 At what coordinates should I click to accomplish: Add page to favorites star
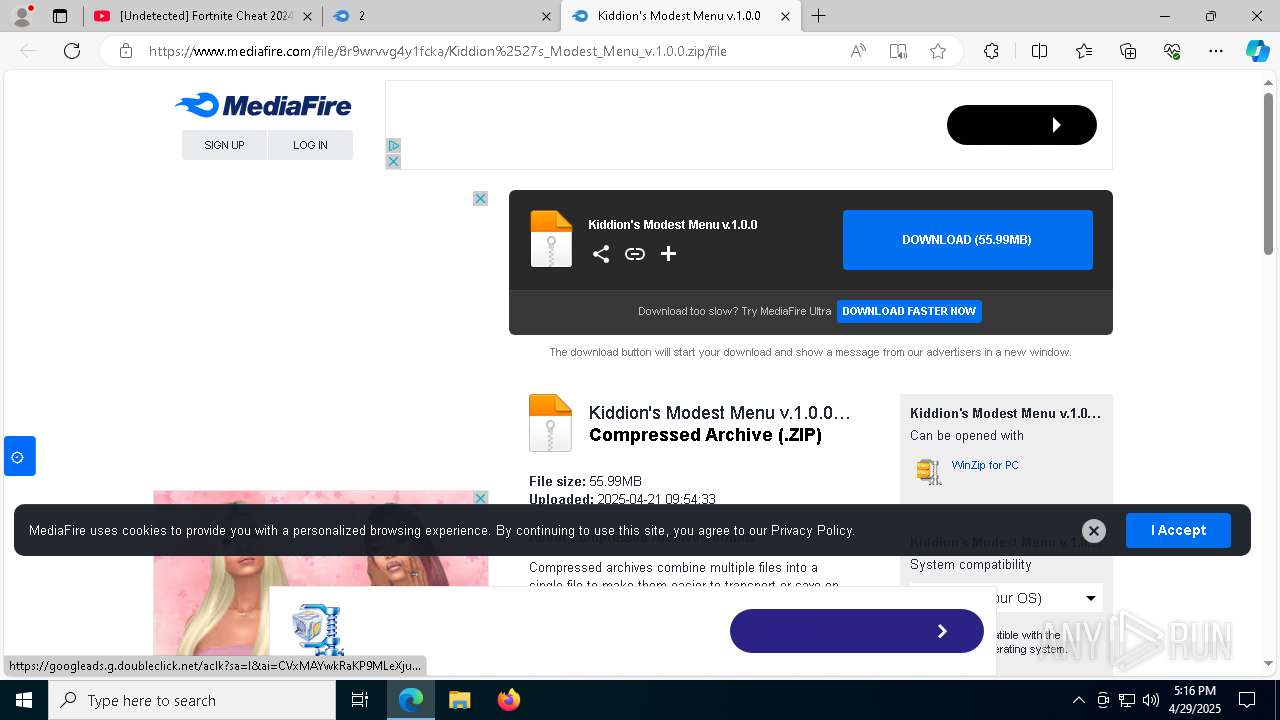coord(938,51)
